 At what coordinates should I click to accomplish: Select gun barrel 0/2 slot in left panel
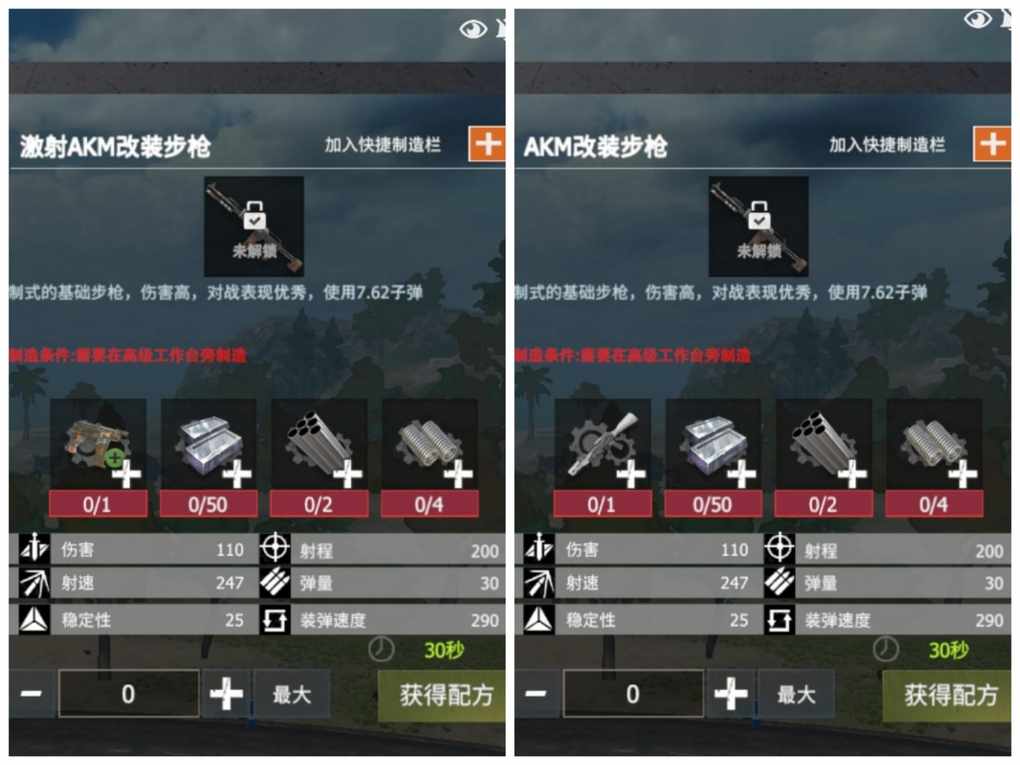point(319,457)
